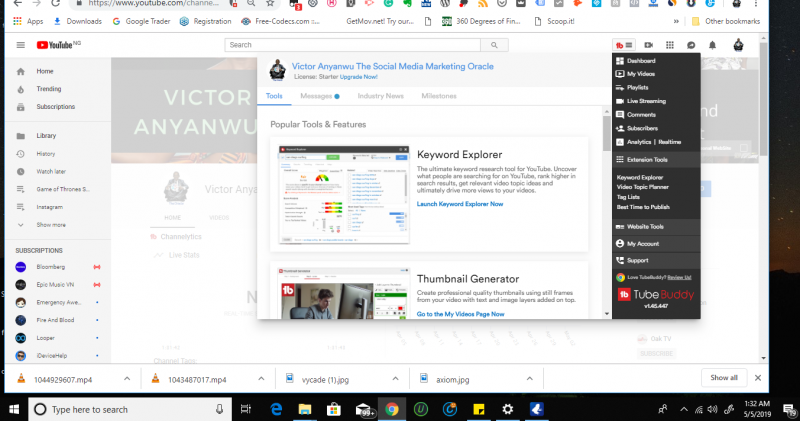Open the YouTube messages icon in header
The height and width of the screenshot is (421, 800).
click(x=691, y=45)
